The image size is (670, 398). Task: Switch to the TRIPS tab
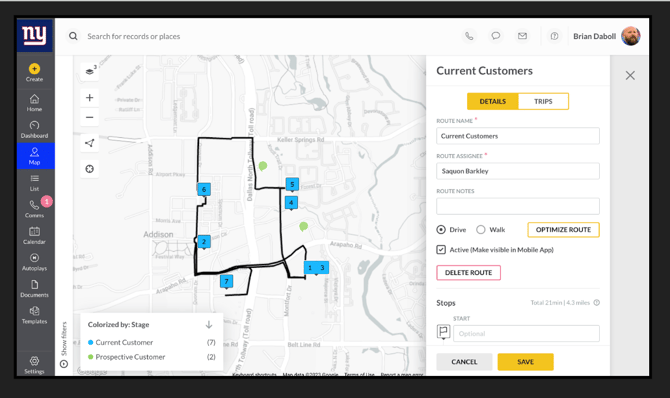coord(543,101)
